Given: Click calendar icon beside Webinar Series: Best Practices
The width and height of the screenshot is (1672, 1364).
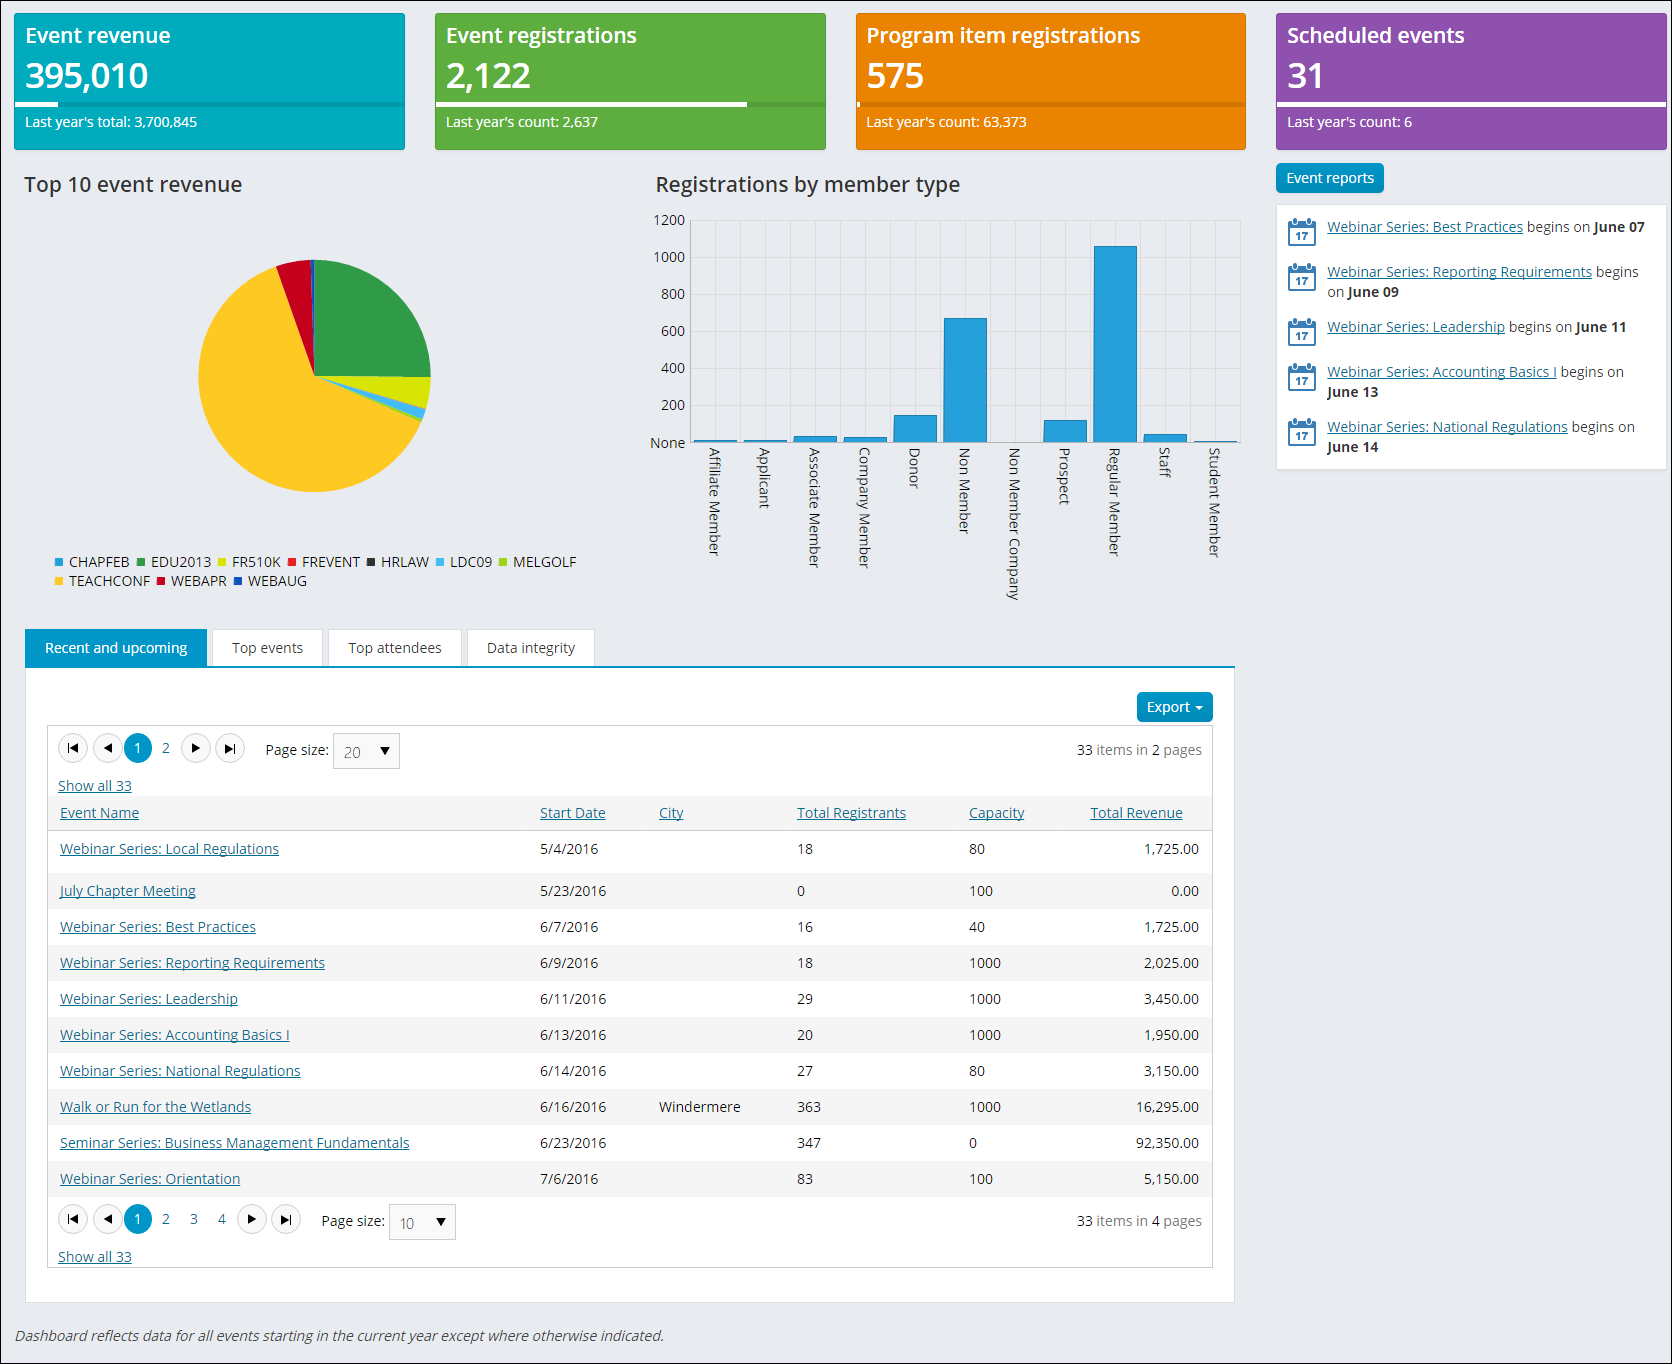Looking at the screenshot, I should pyautogui.click(x=1301, y=232).
